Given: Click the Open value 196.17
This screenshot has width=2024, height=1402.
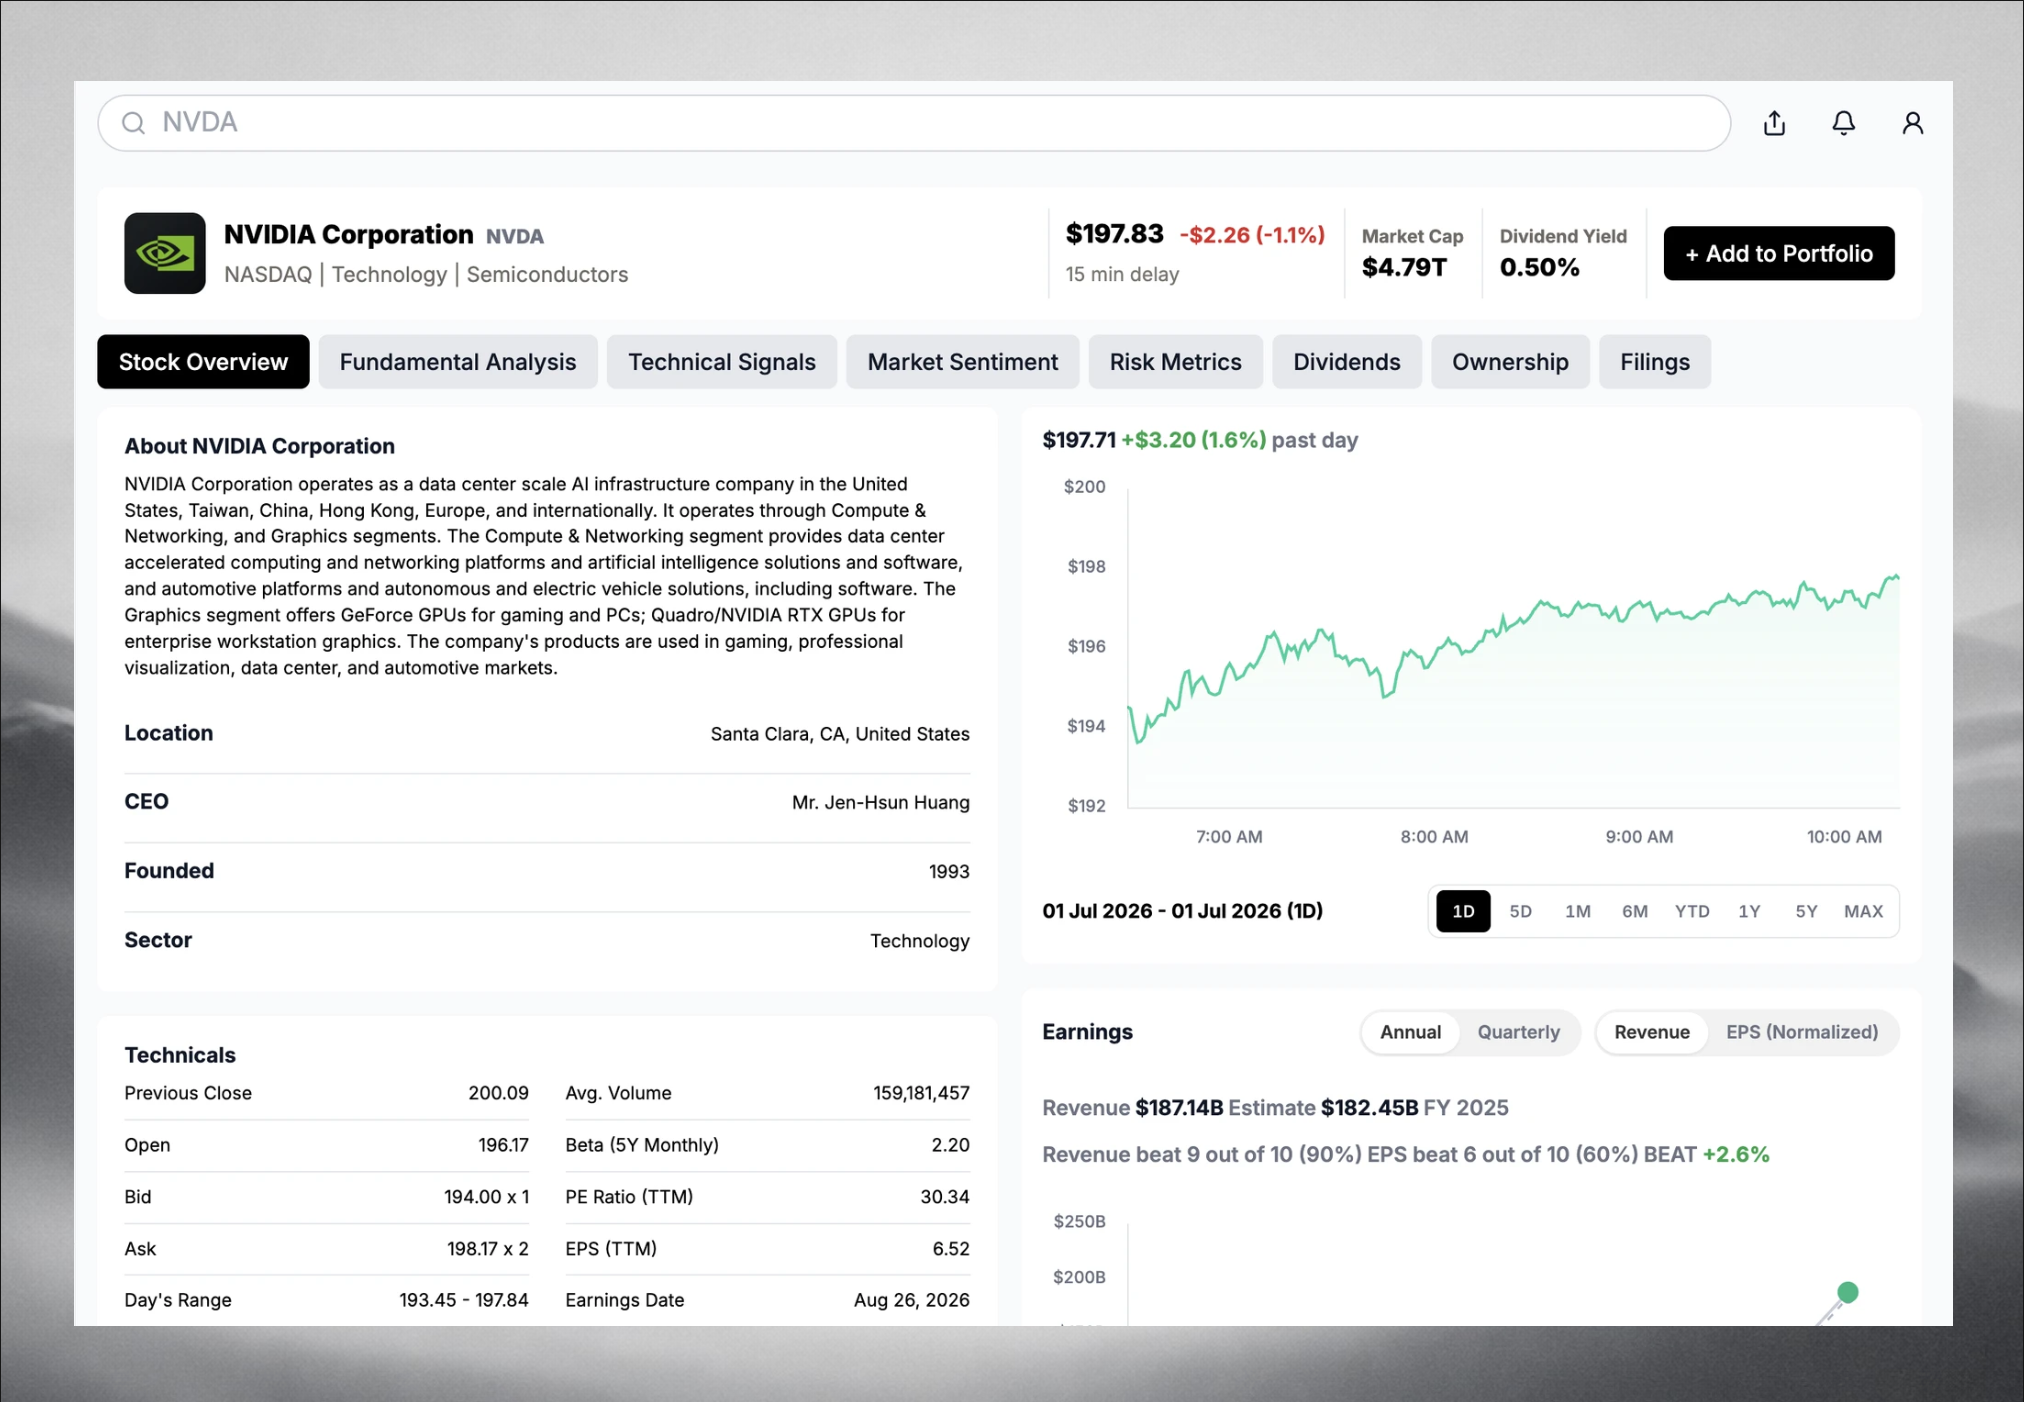Looking at the screenshot, I should click(503, 1145).
